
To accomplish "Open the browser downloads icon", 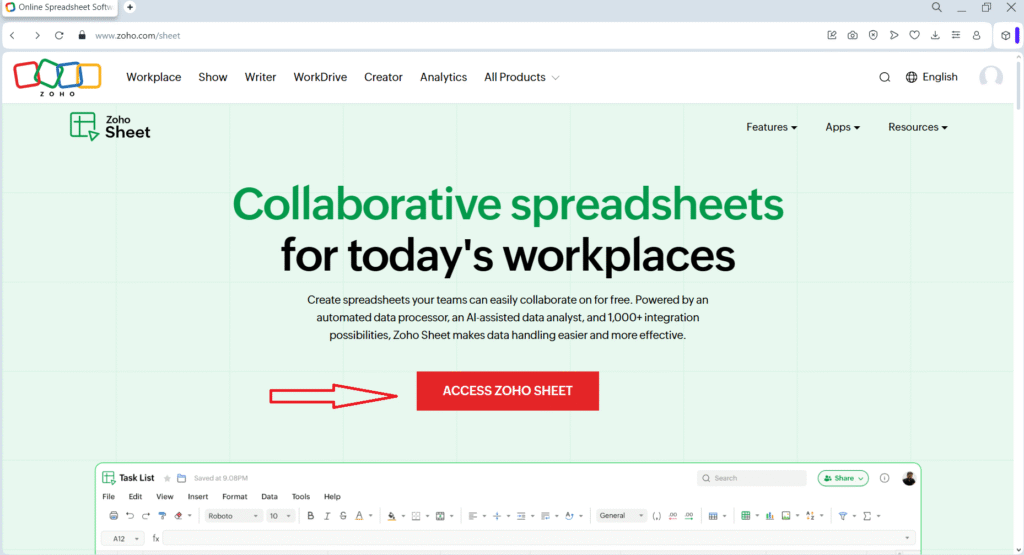I will click(x=935, y=35).
